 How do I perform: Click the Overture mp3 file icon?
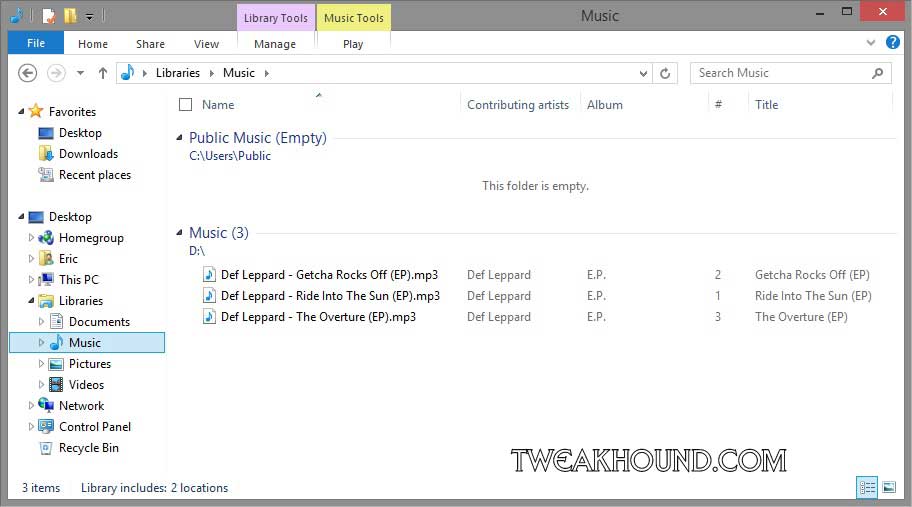[209, 316]
